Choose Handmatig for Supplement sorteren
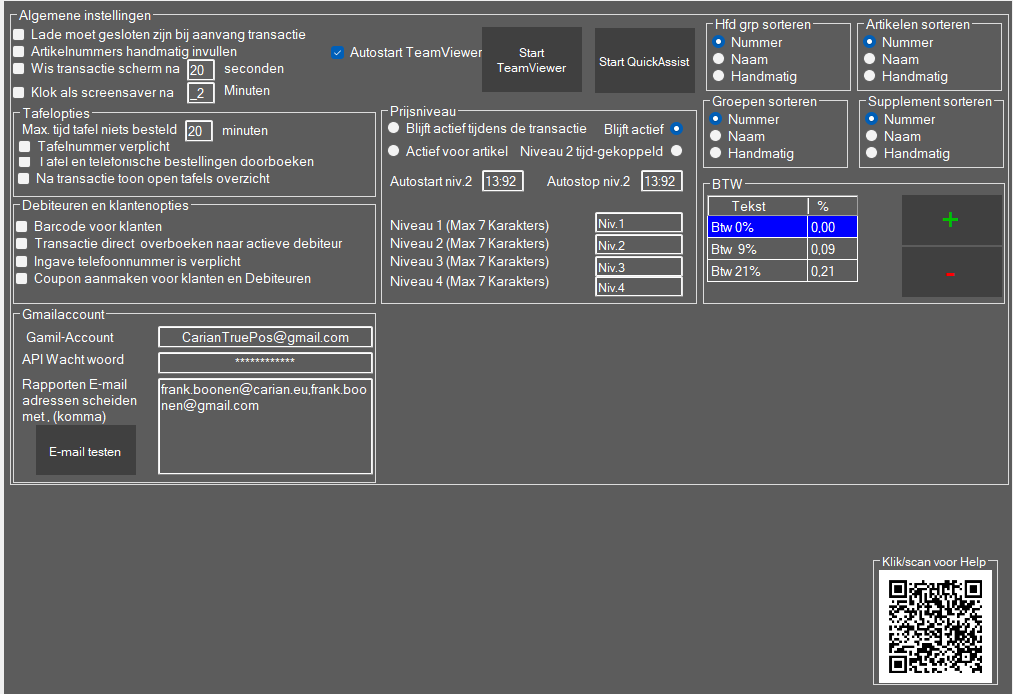Screen dimensions: 1013x694 pyautogui.click(x=872, y=153)
